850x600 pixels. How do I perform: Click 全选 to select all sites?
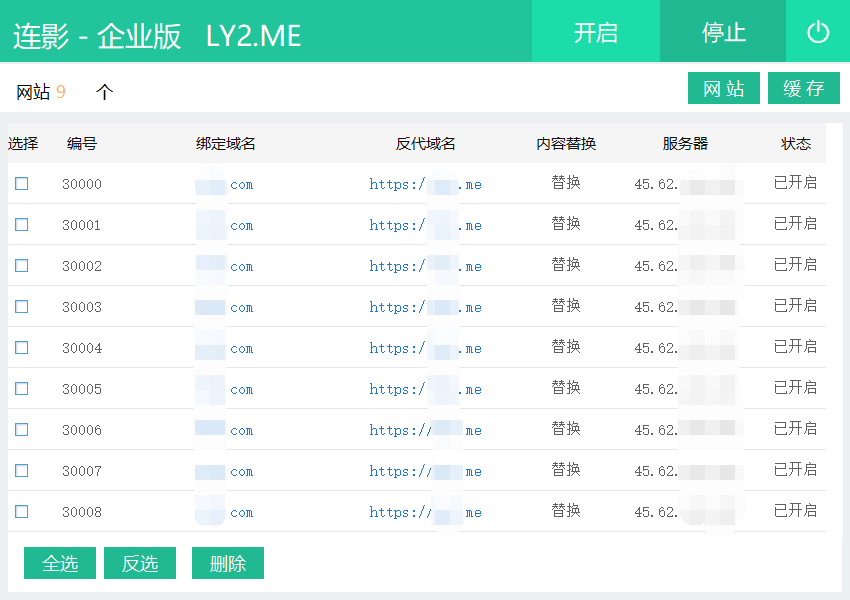[x=60, y=563]
